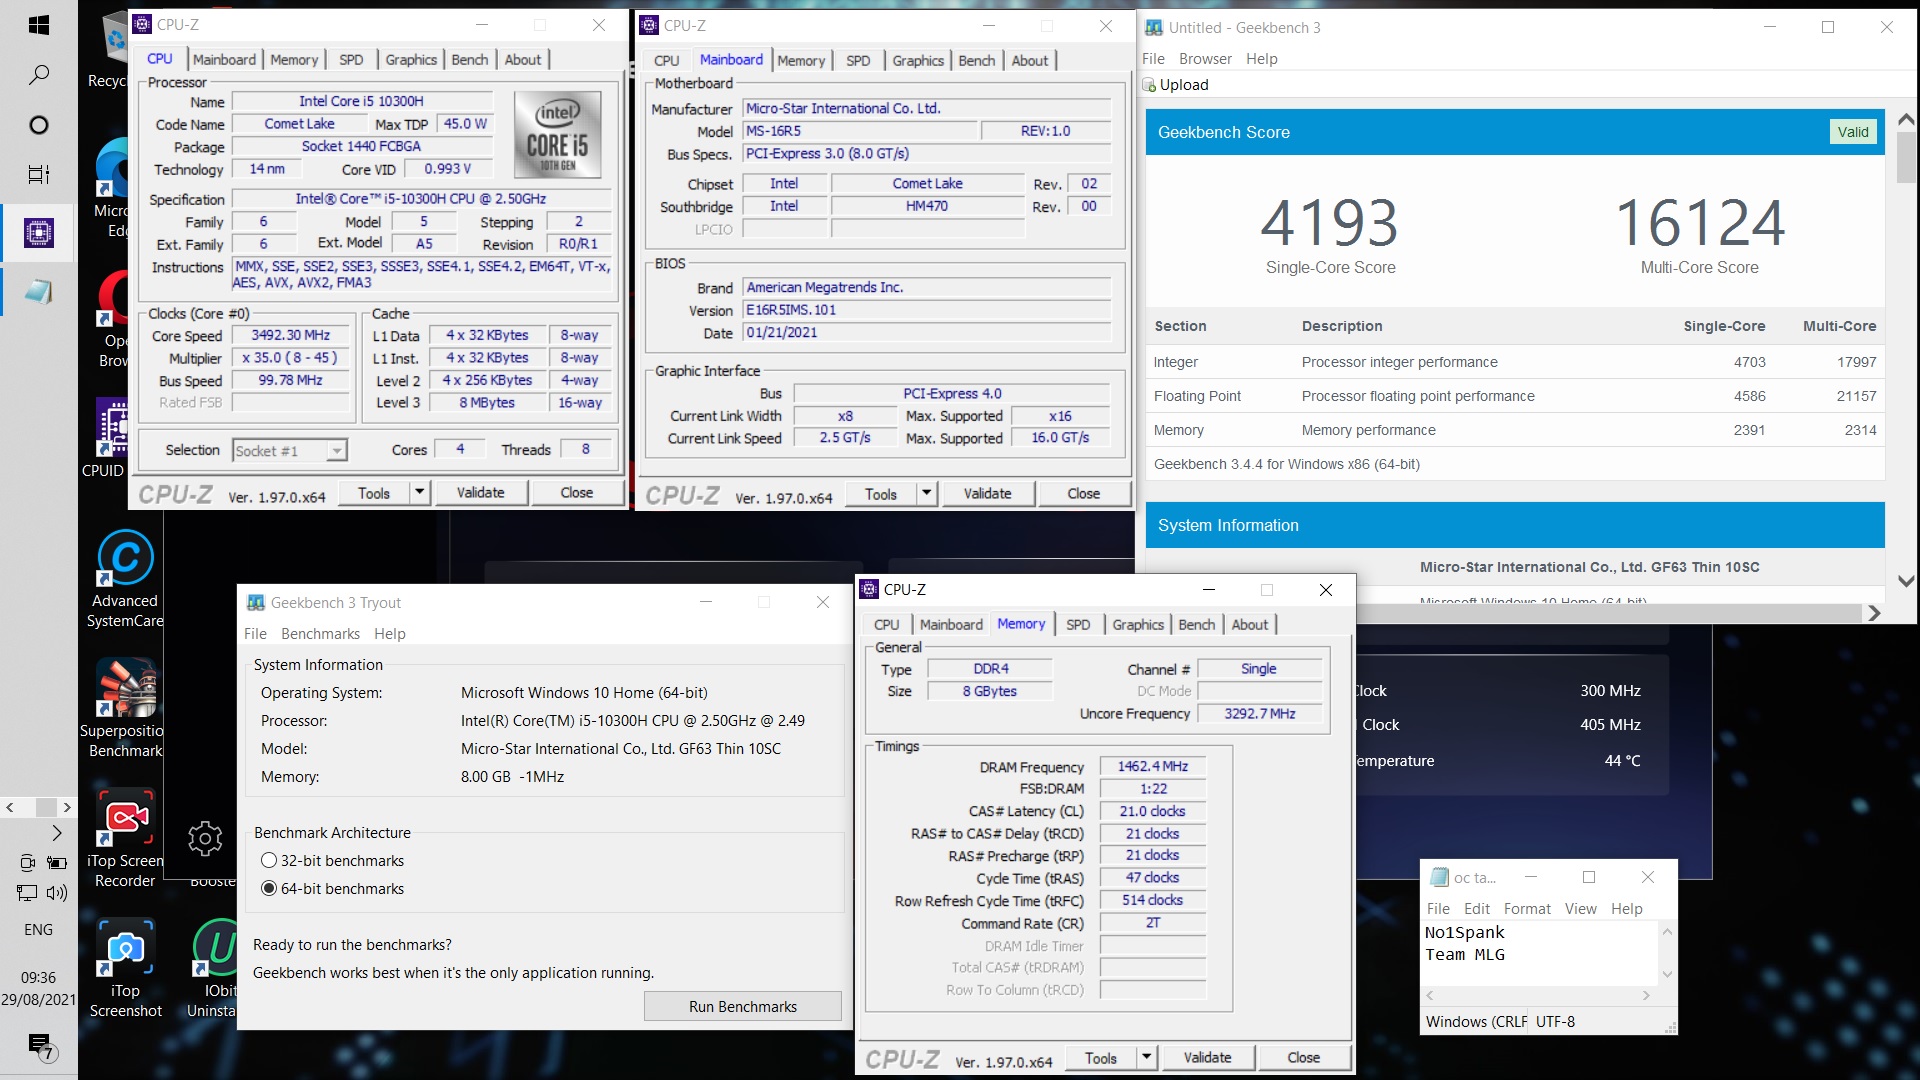Screen dimensions: 1920x1080
Task: Click the CPU-Z taskbar icon
Action: click(38, 233)
